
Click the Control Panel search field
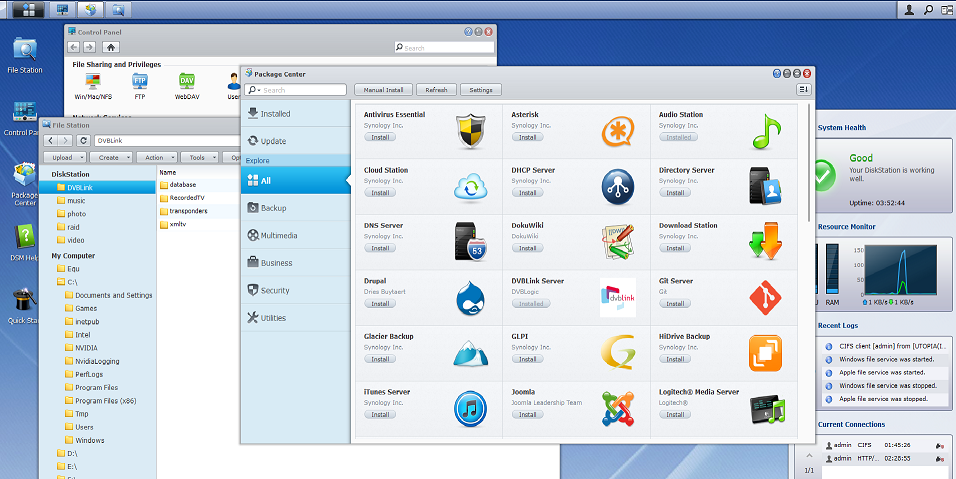point(444,48)
